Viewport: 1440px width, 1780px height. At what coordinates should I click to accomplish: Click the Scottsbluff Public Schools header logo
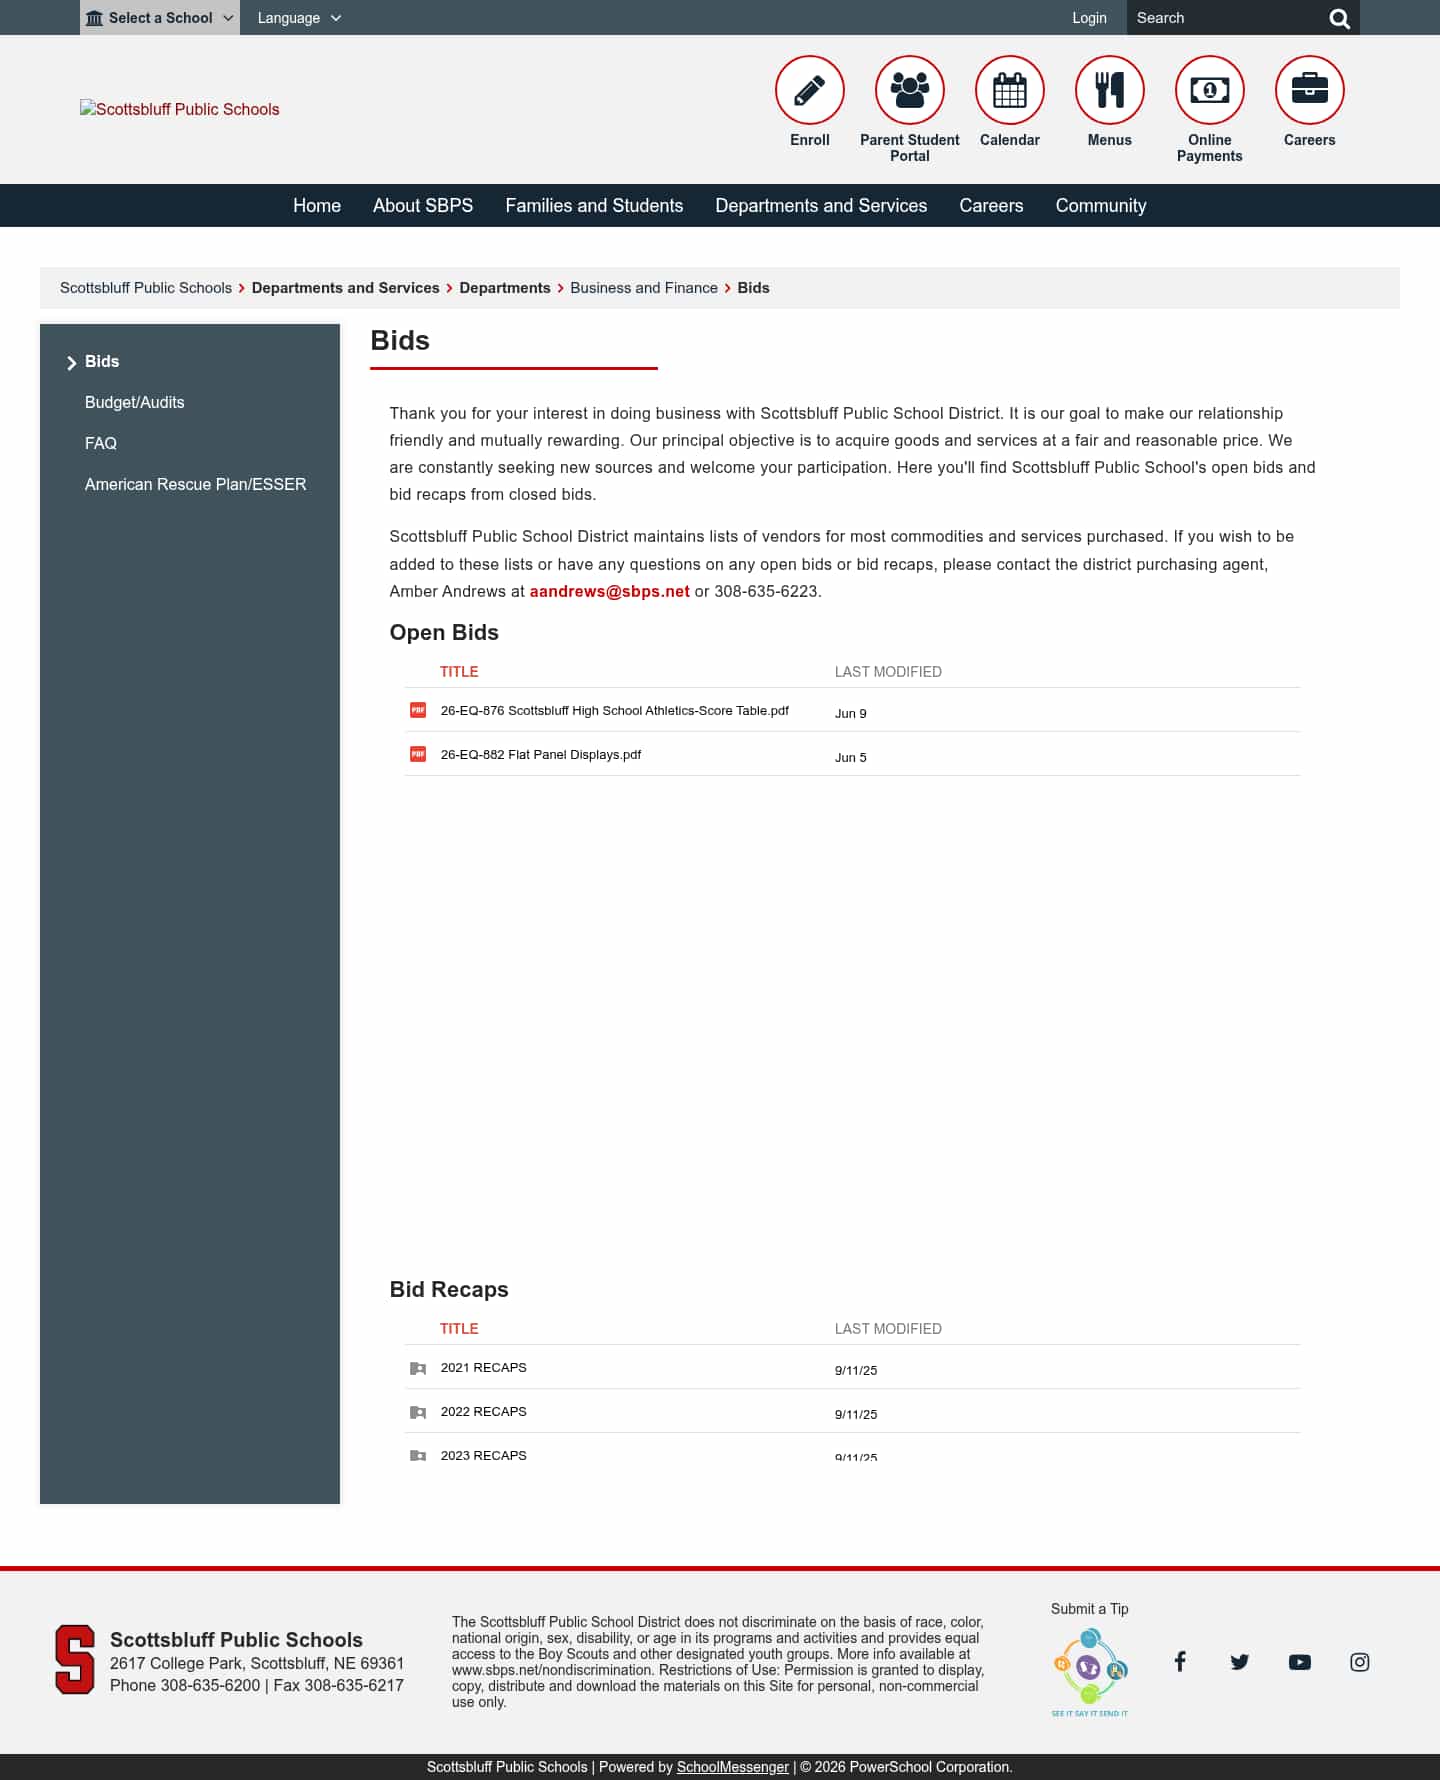click(x=180, y=109)
